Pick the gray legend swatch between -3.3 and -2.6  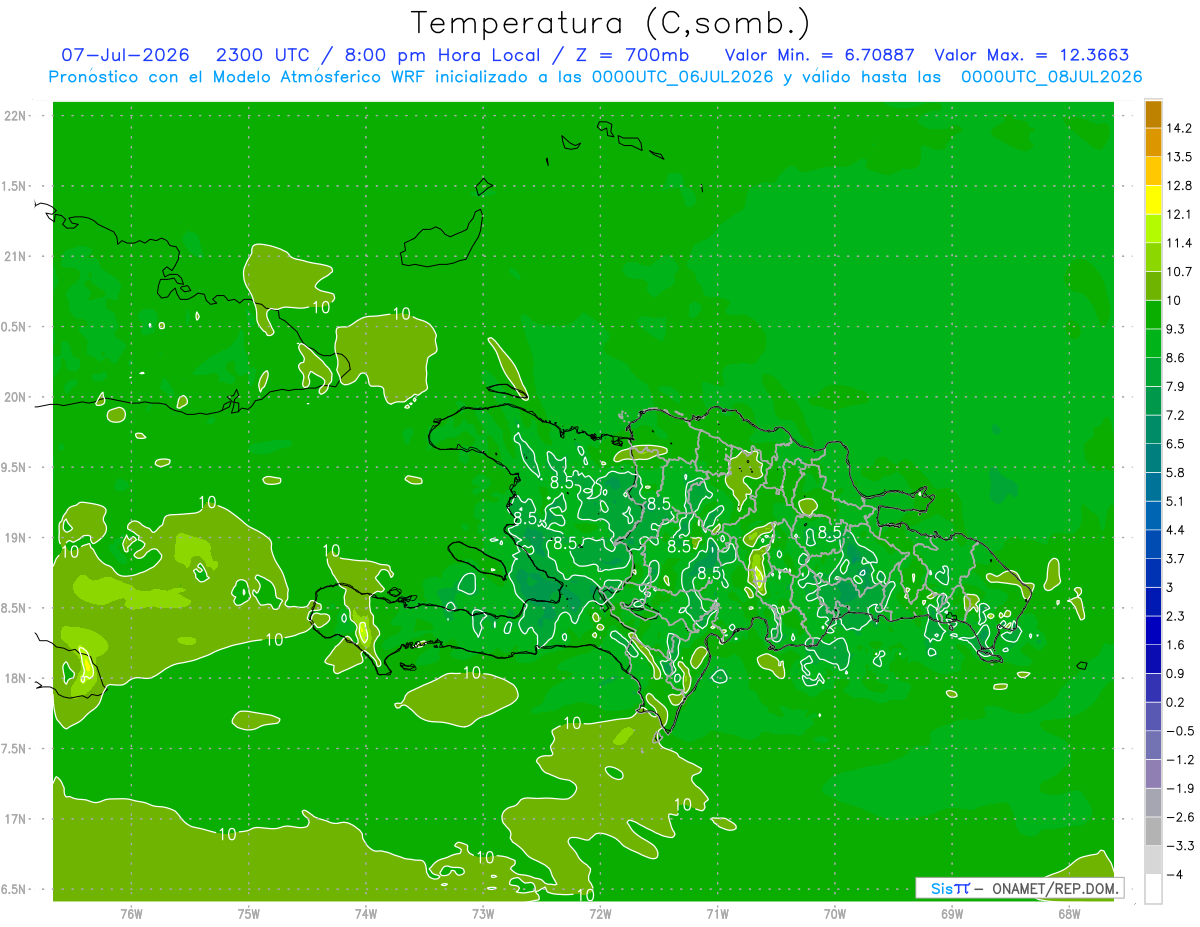[x=1153, y=832]
